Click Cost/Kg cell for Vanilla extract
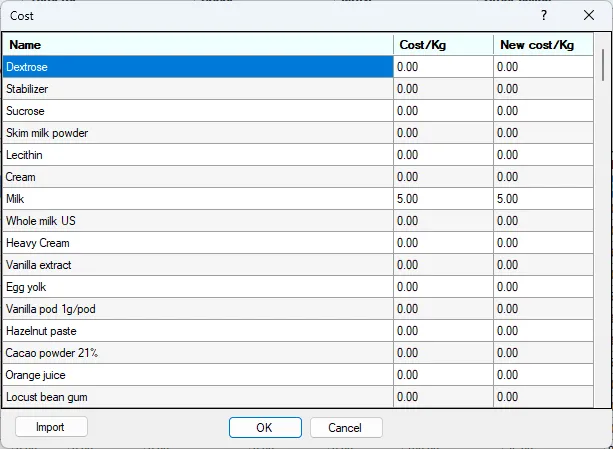Screen dimensions: 613x449 tap(443, 265)
